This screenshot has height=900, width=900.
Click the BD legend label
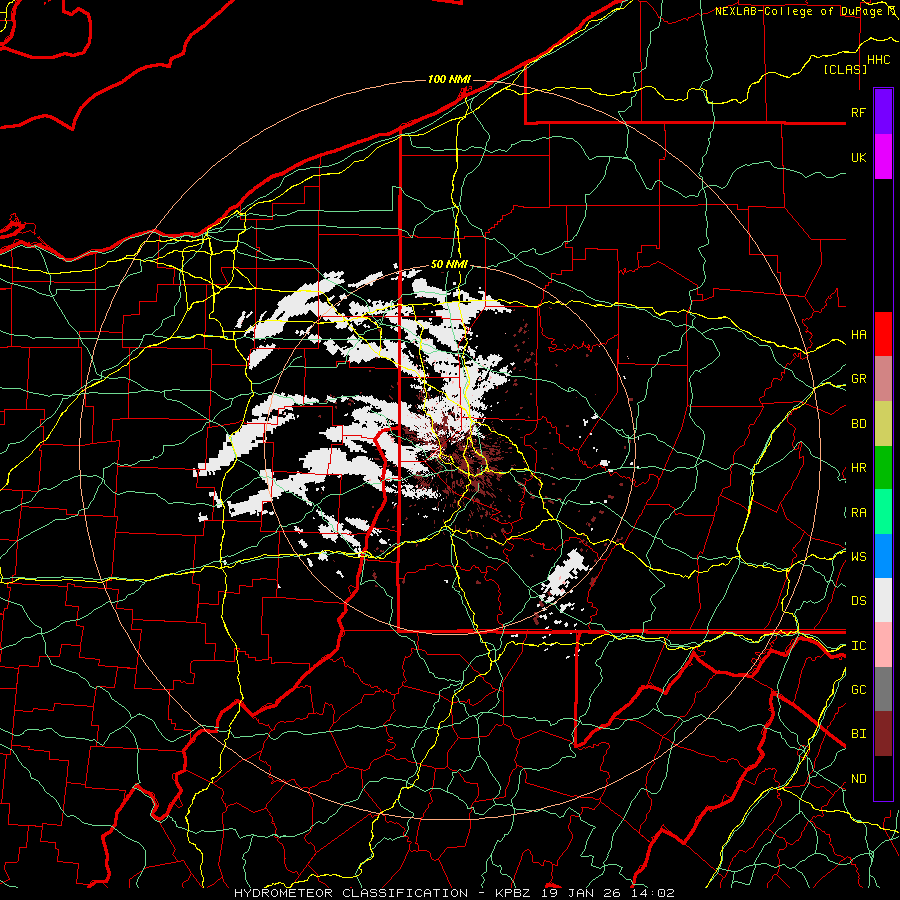point(858,424)
